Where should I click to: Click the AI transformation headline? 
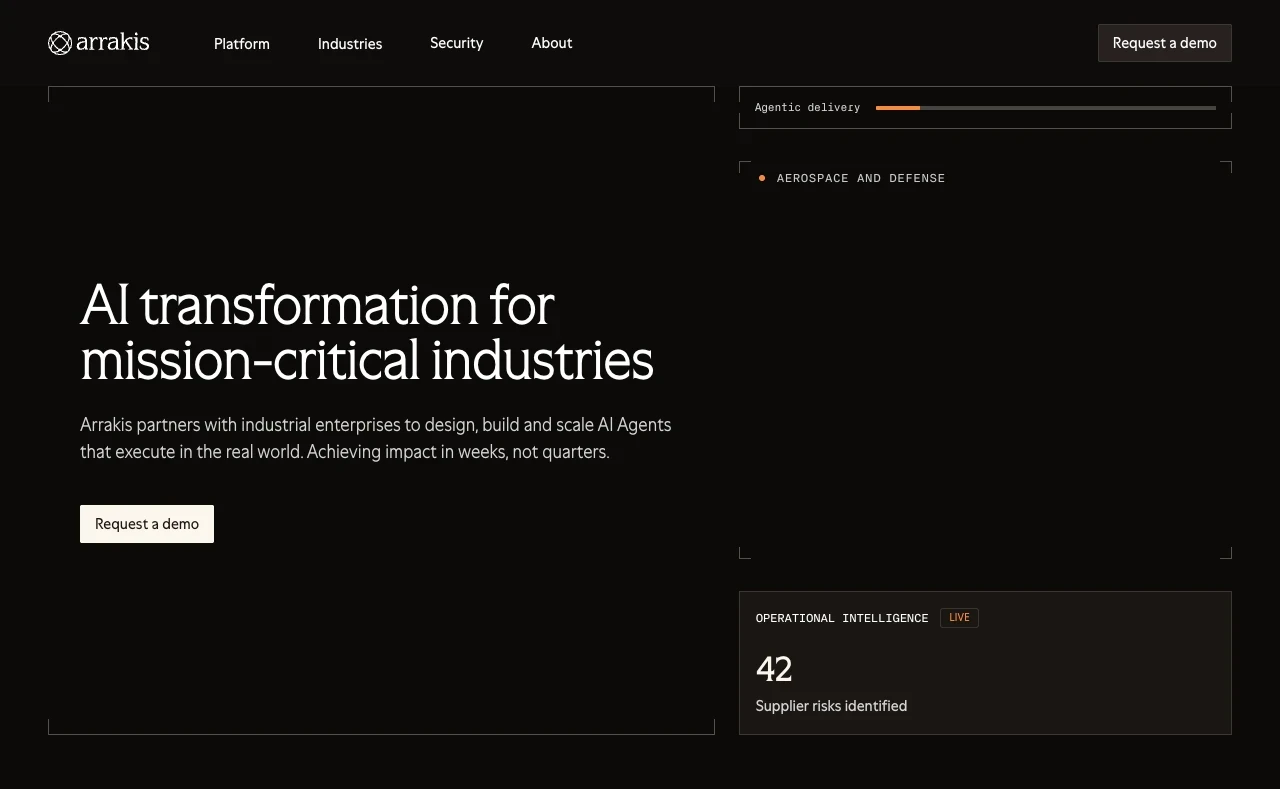coord(367,332)
